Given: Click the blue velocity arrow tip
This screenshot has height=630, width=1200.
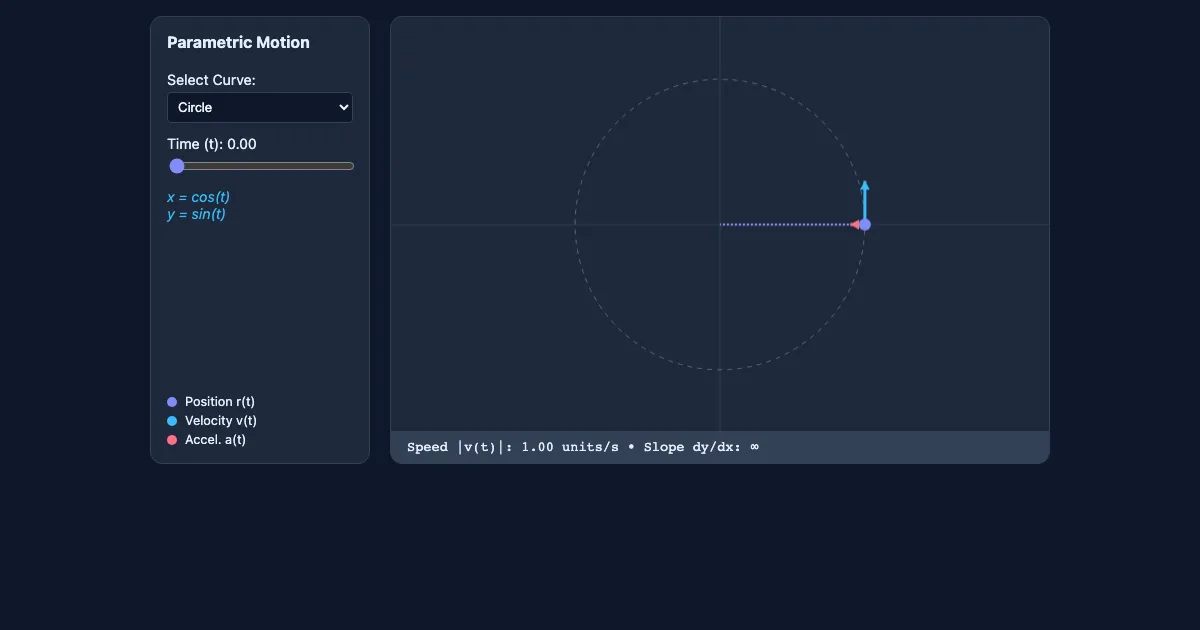Looking at the screenshot, I should [865, 184].
